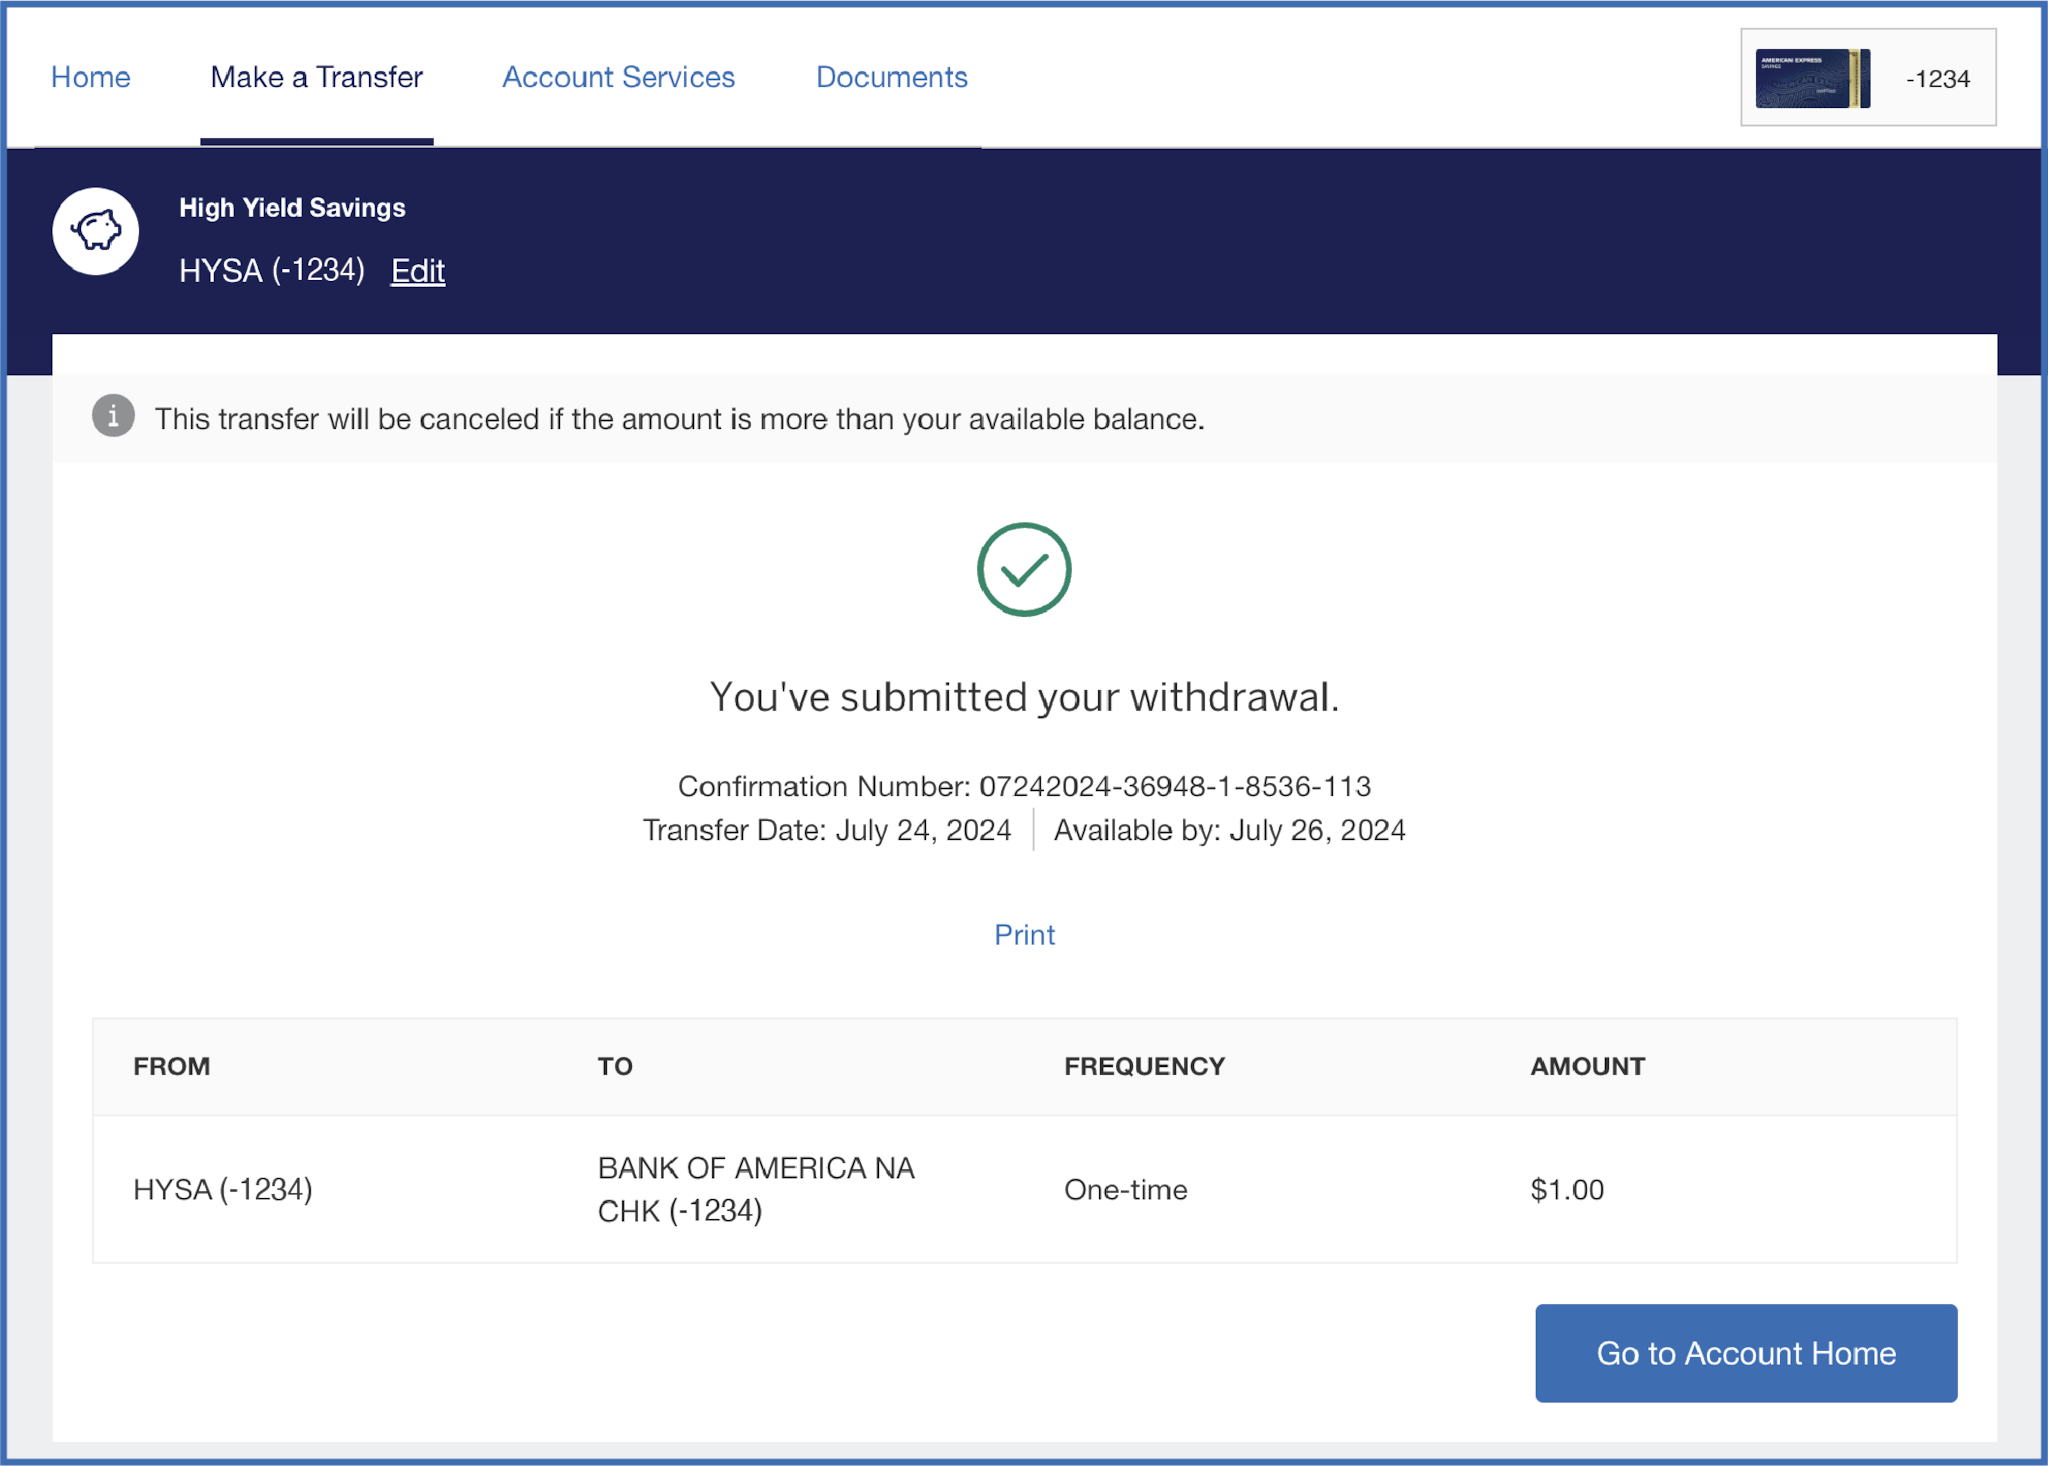Click the confirmation number text

(x=1024, y=786)
